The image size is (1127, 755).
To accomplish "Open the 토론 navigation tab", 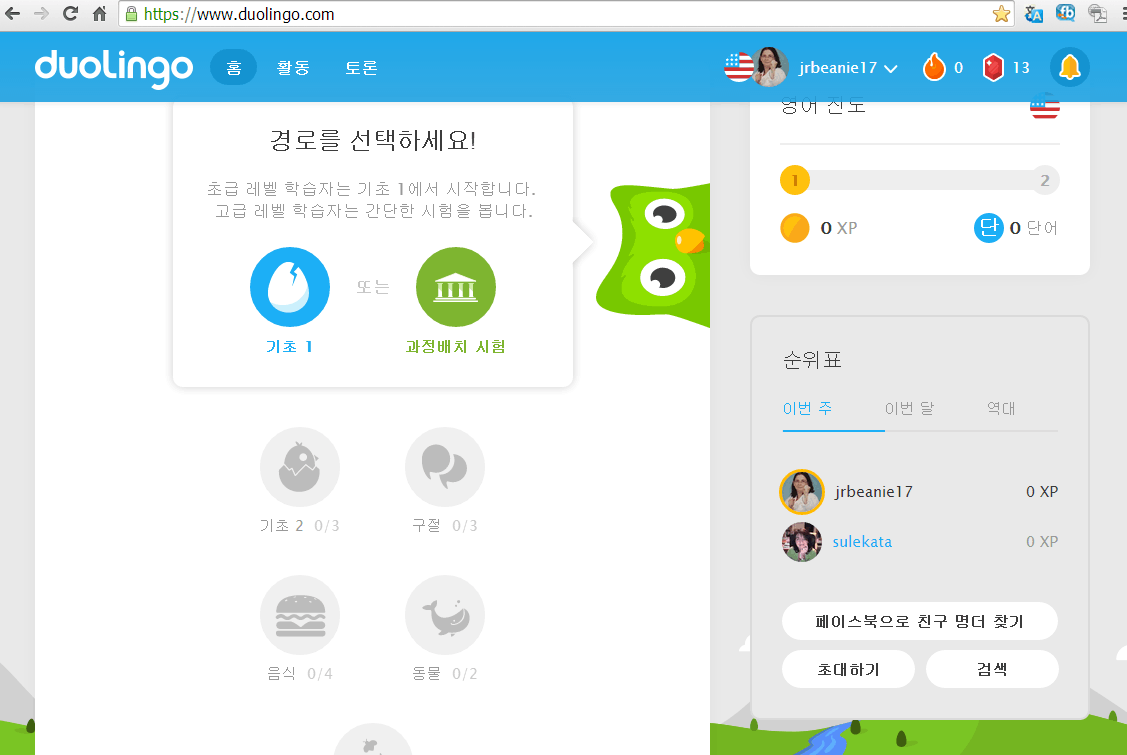I will pos(361,68).
